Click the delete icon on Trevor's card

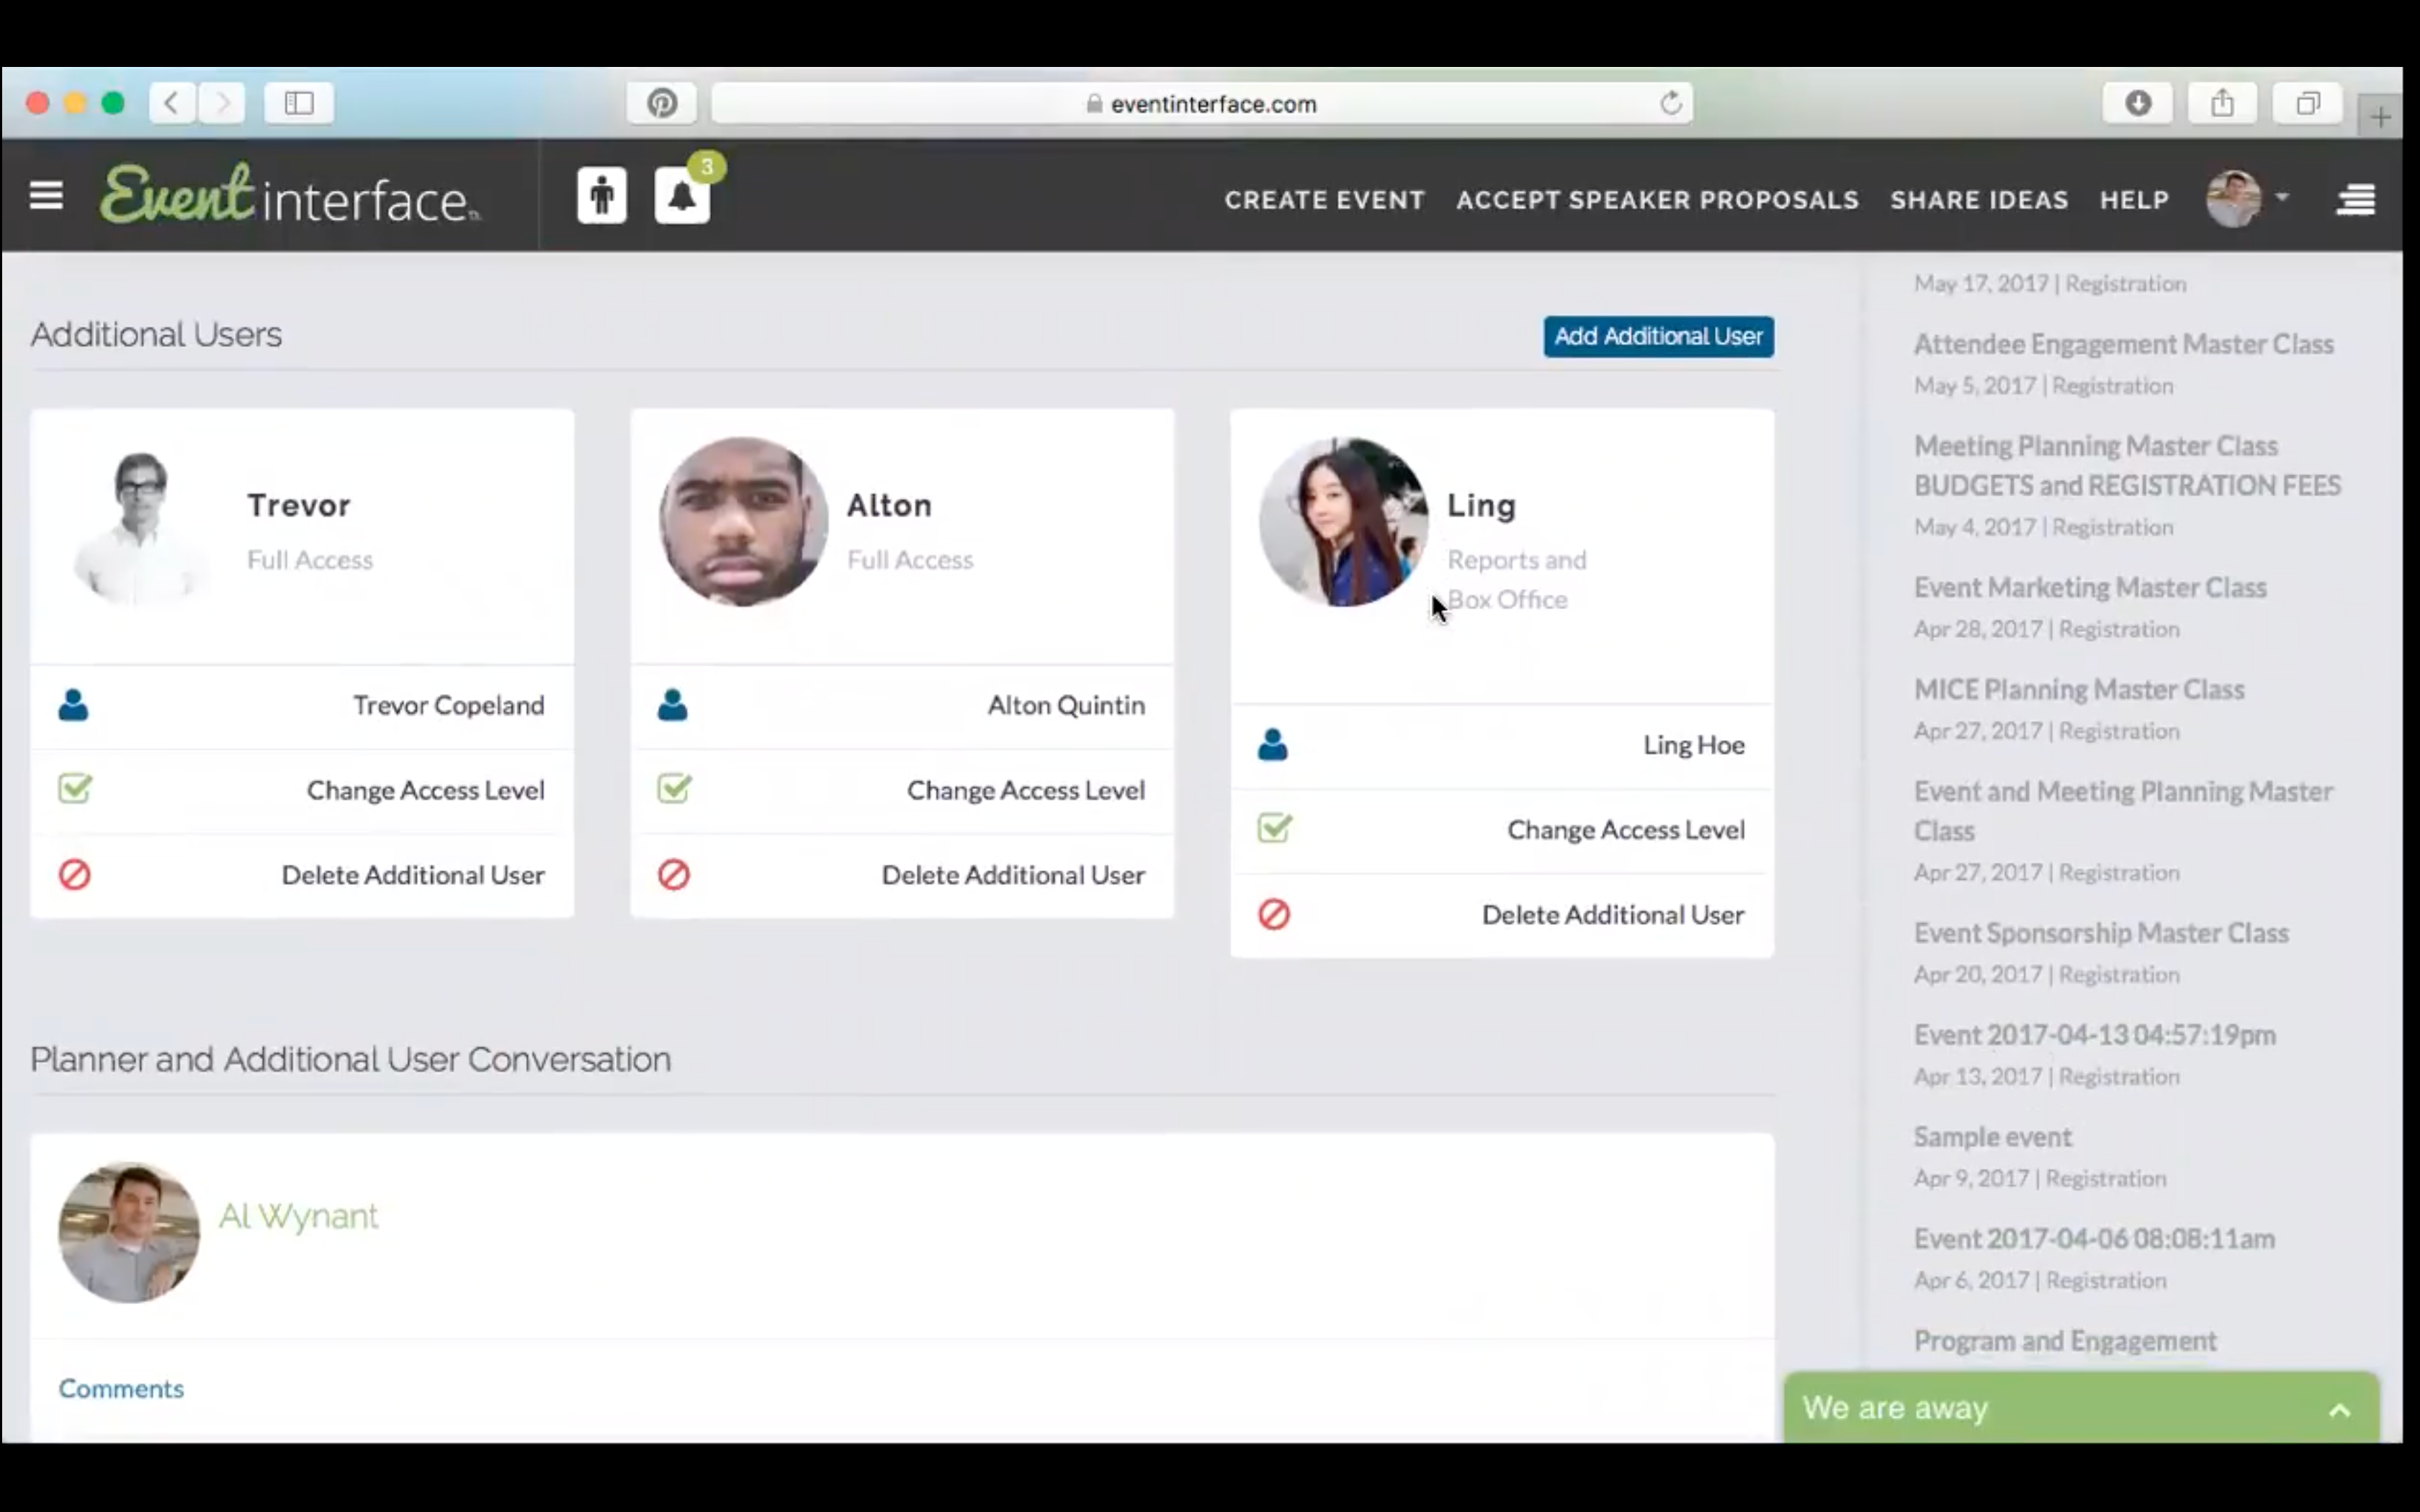tap(75, 874)
